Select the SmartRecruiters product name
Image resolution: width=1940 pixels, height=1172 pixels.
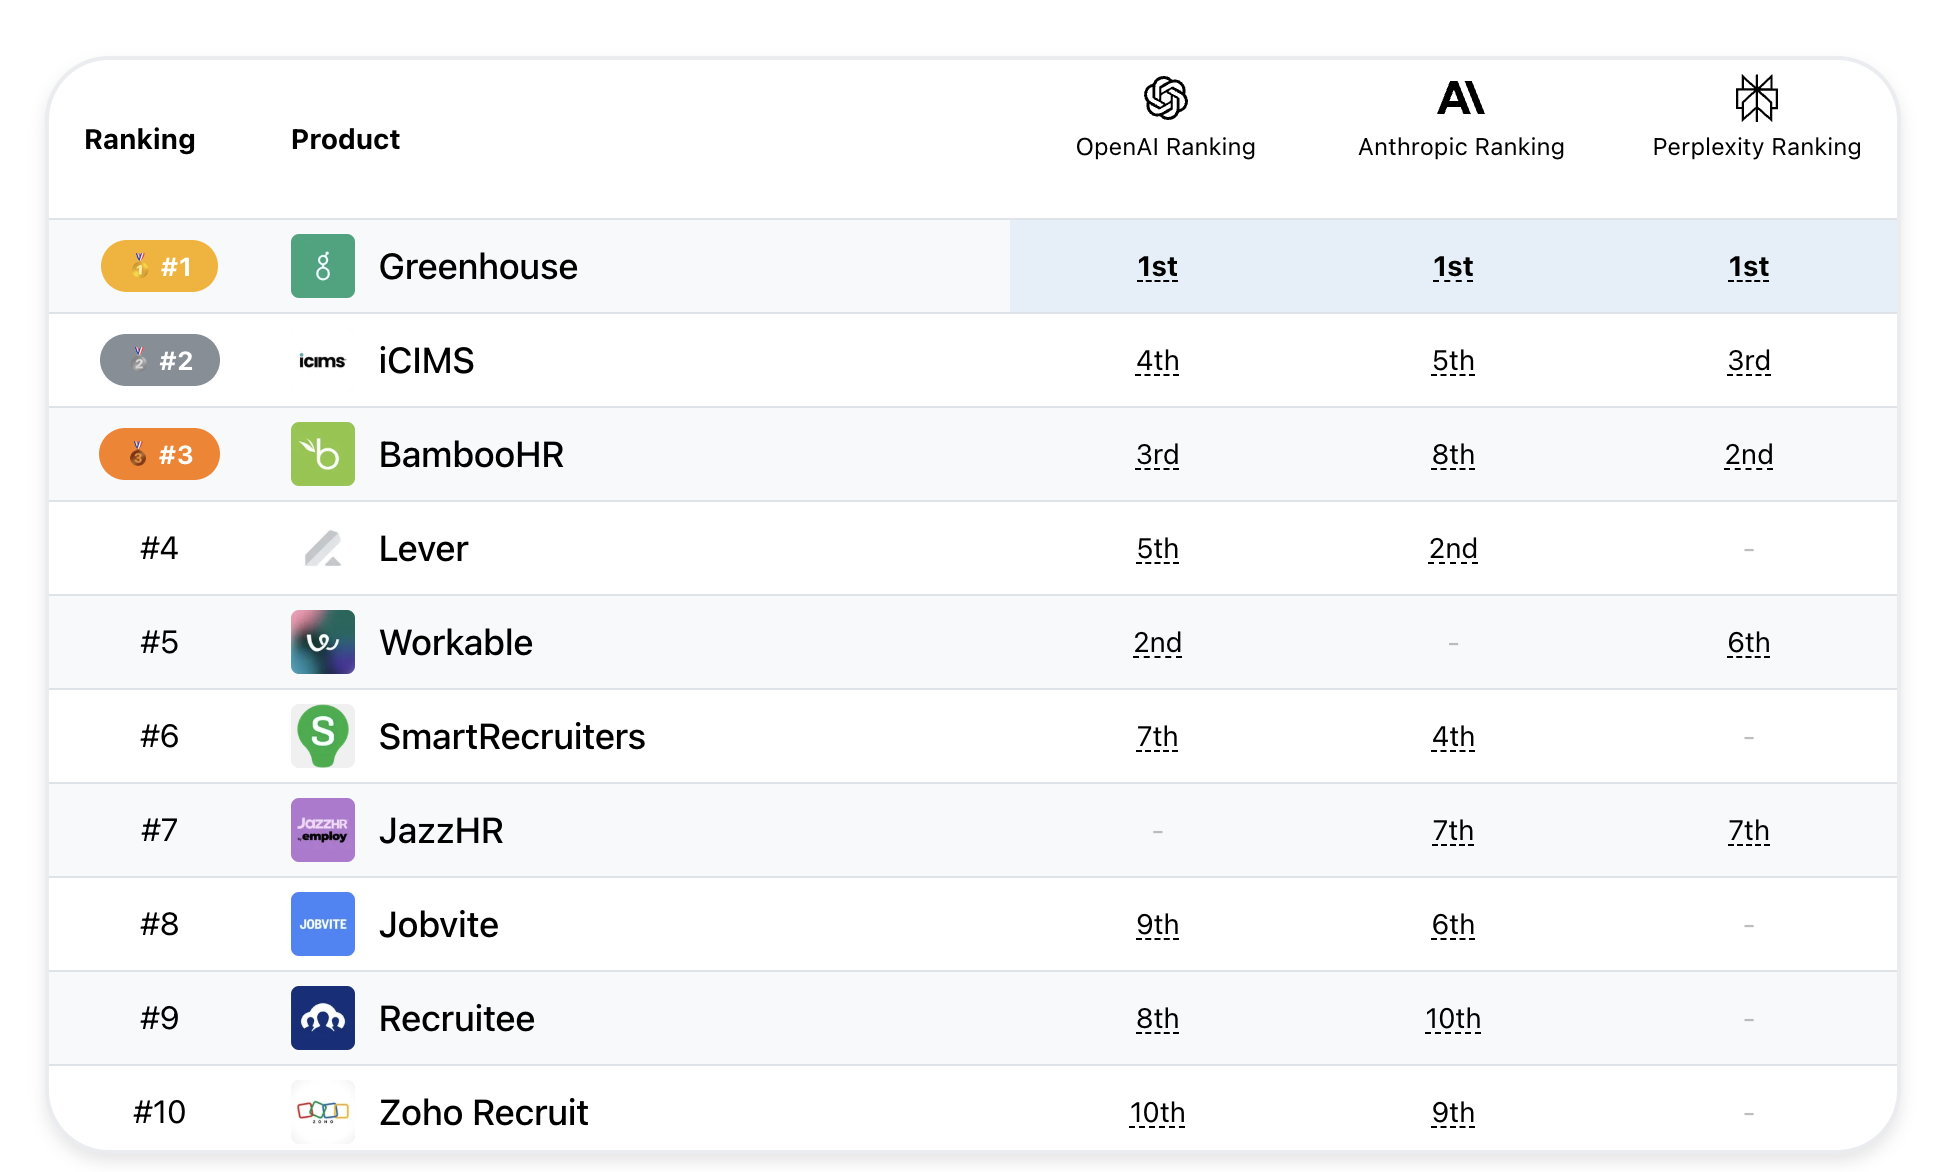(x=512, y=737)
